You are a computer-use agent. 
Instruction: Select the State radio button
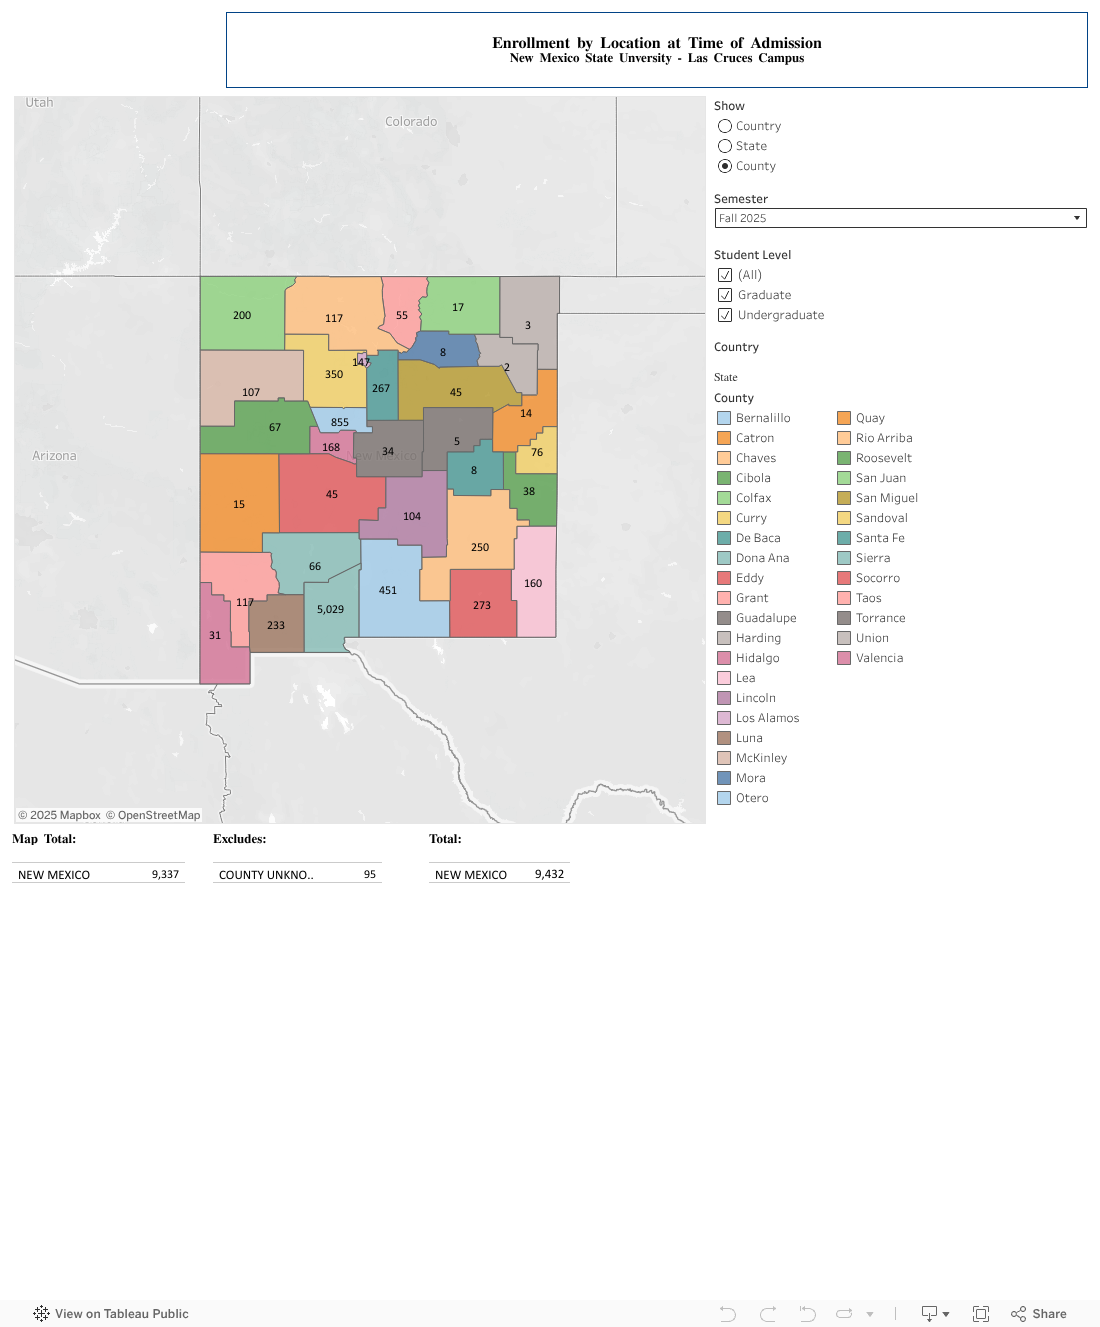pos(725,146)
